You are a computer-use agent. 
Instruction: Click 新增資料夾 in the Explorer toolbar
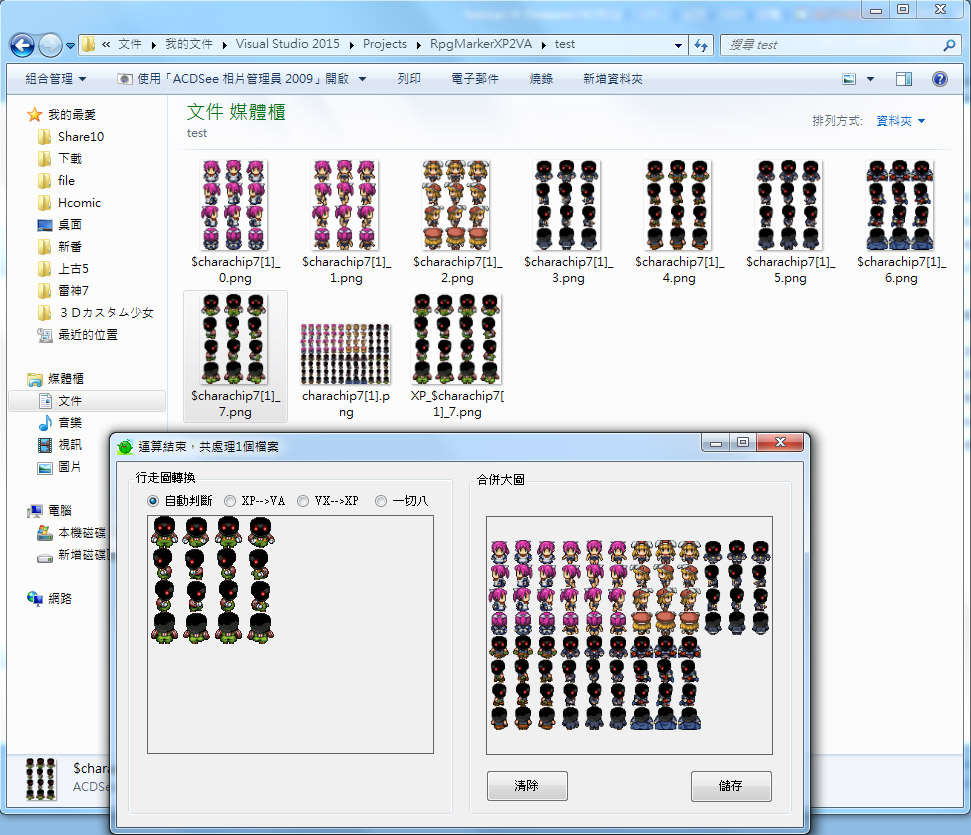pos(612,79)
